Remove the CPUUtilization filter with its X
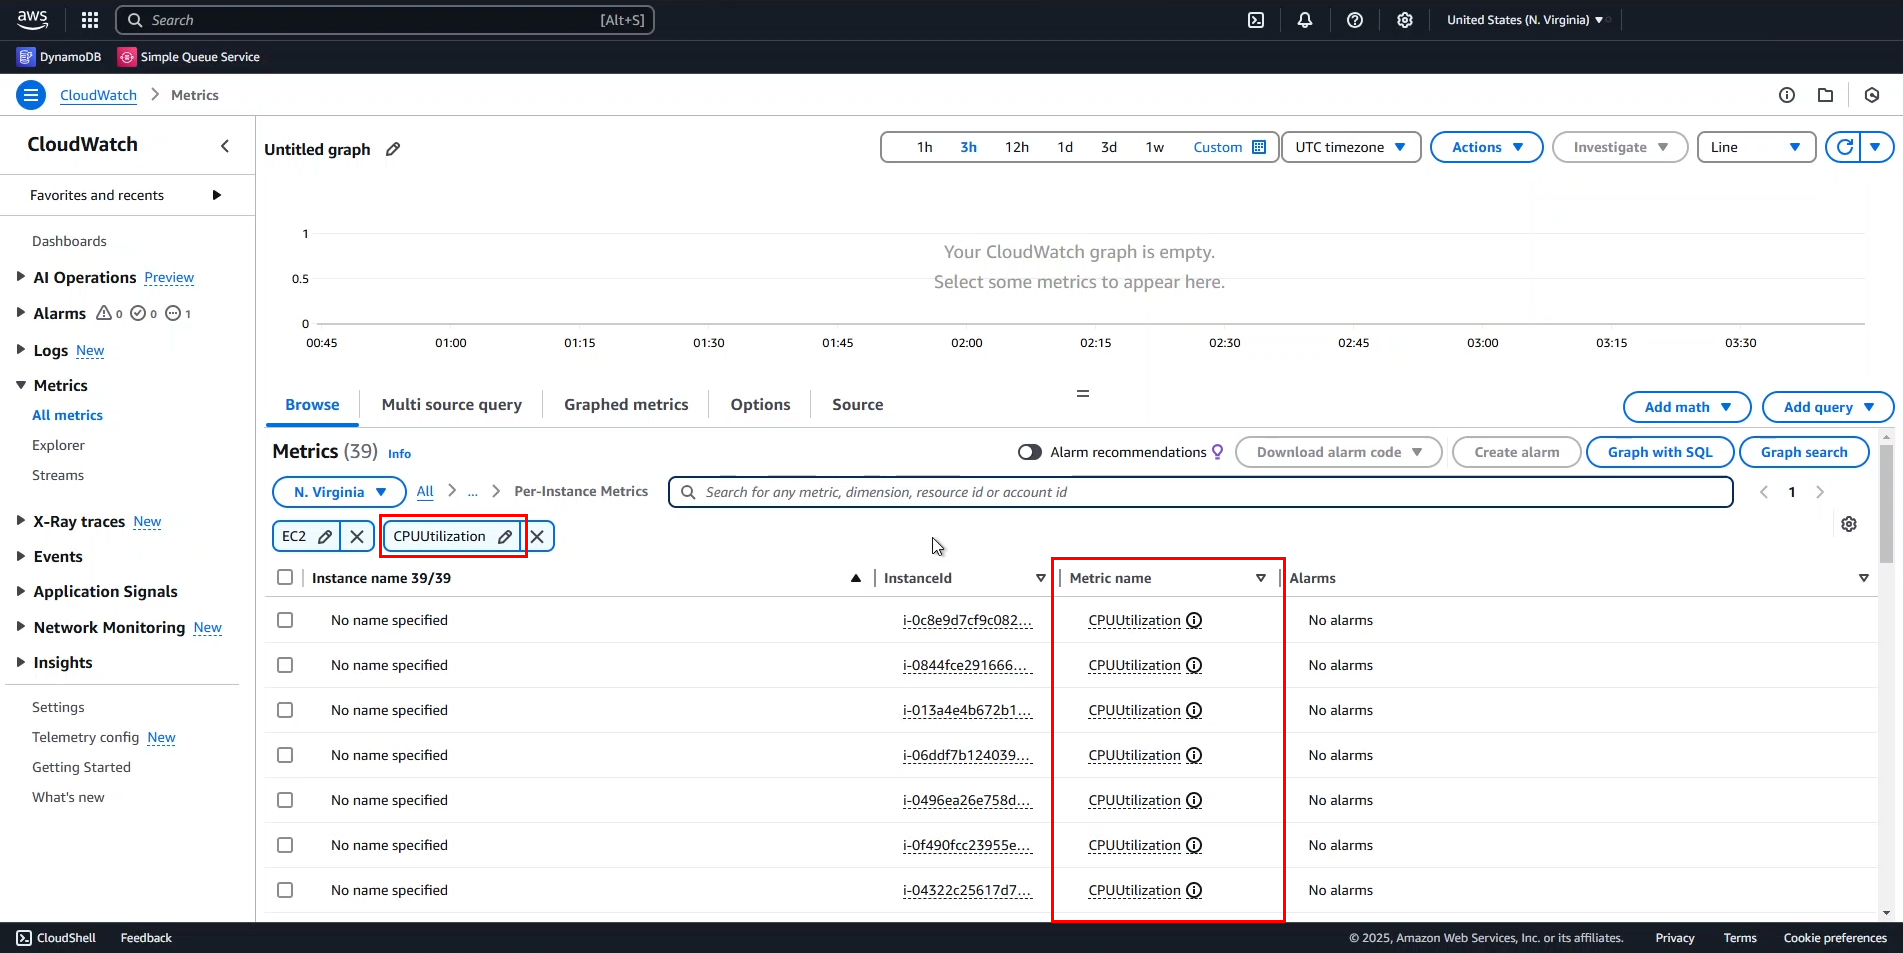The height and width of the screenshot is (953, 1903). (x=537, y=537)
